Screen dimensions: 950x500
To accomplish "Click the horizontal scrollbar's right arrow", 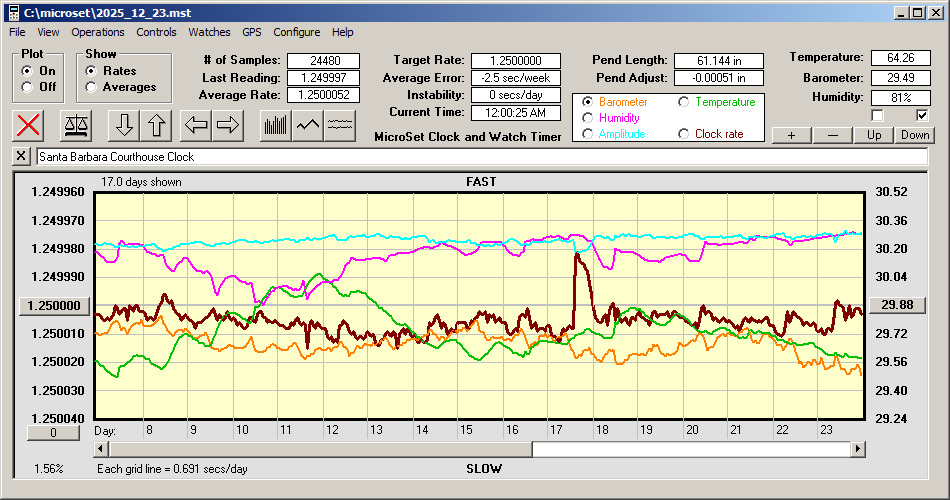I will (x=857, y=449).
